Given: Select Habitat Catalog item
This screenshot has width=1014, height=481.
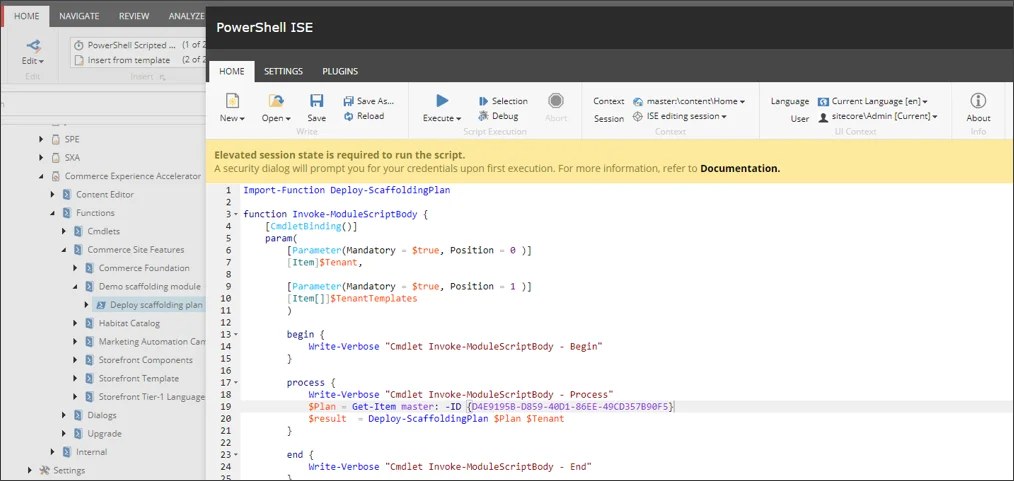Looking at the screenshot, I should pyautogui.click(x=129, y=323).
